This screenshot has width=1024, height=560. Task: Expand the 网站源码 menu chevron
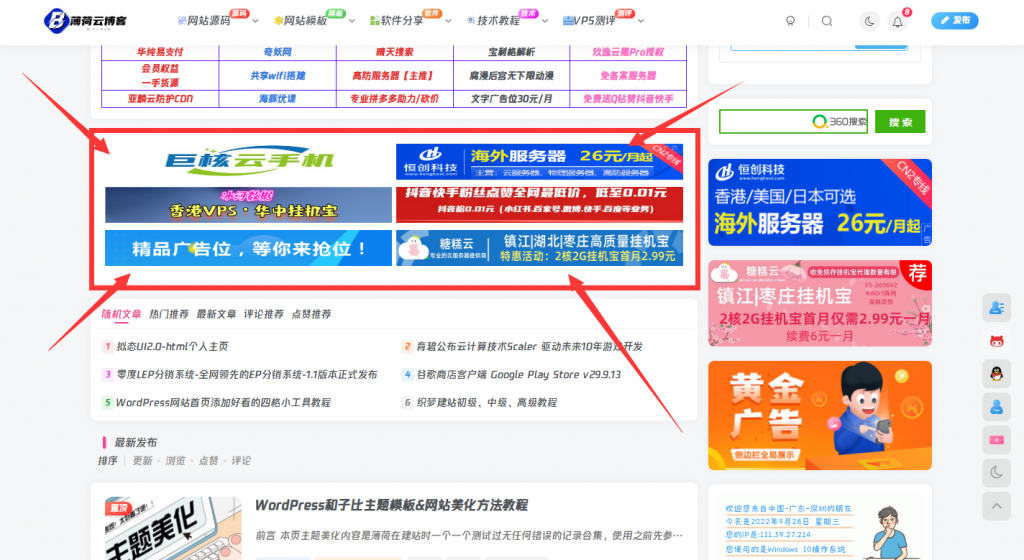pos(255,21)
